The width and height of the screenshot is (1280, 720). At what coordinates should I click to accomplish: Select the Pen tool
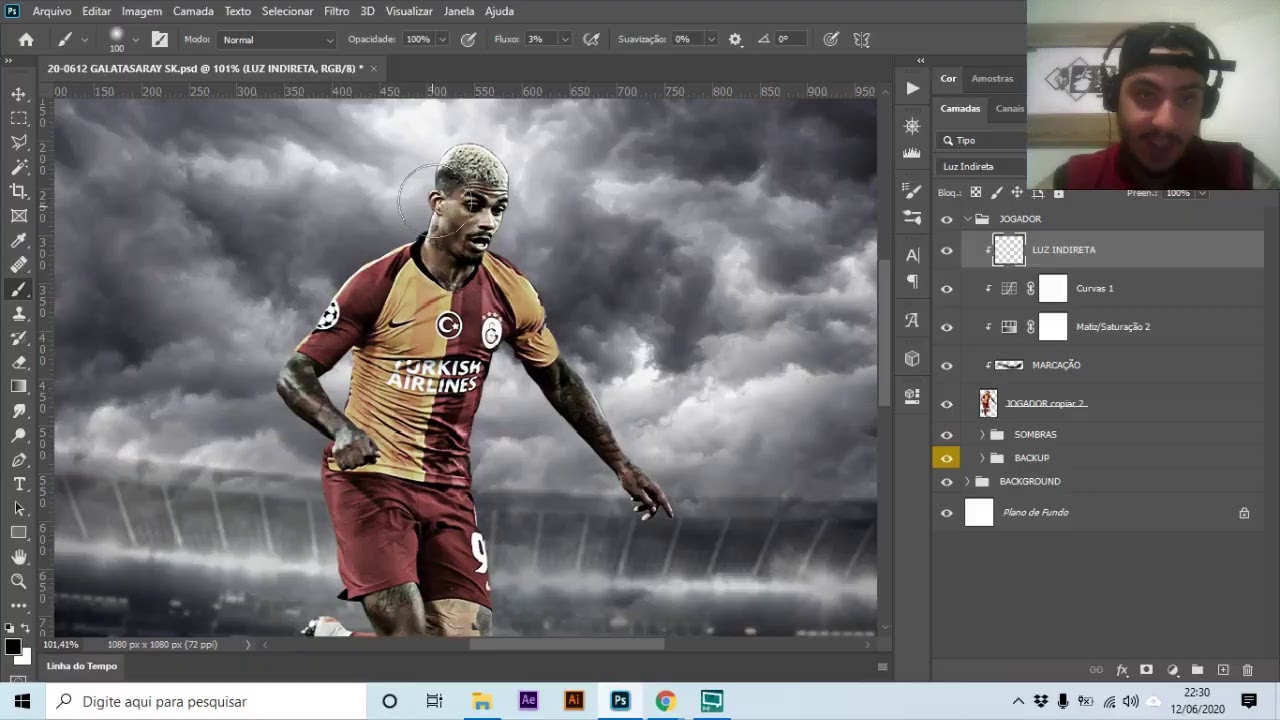(19, 460)
